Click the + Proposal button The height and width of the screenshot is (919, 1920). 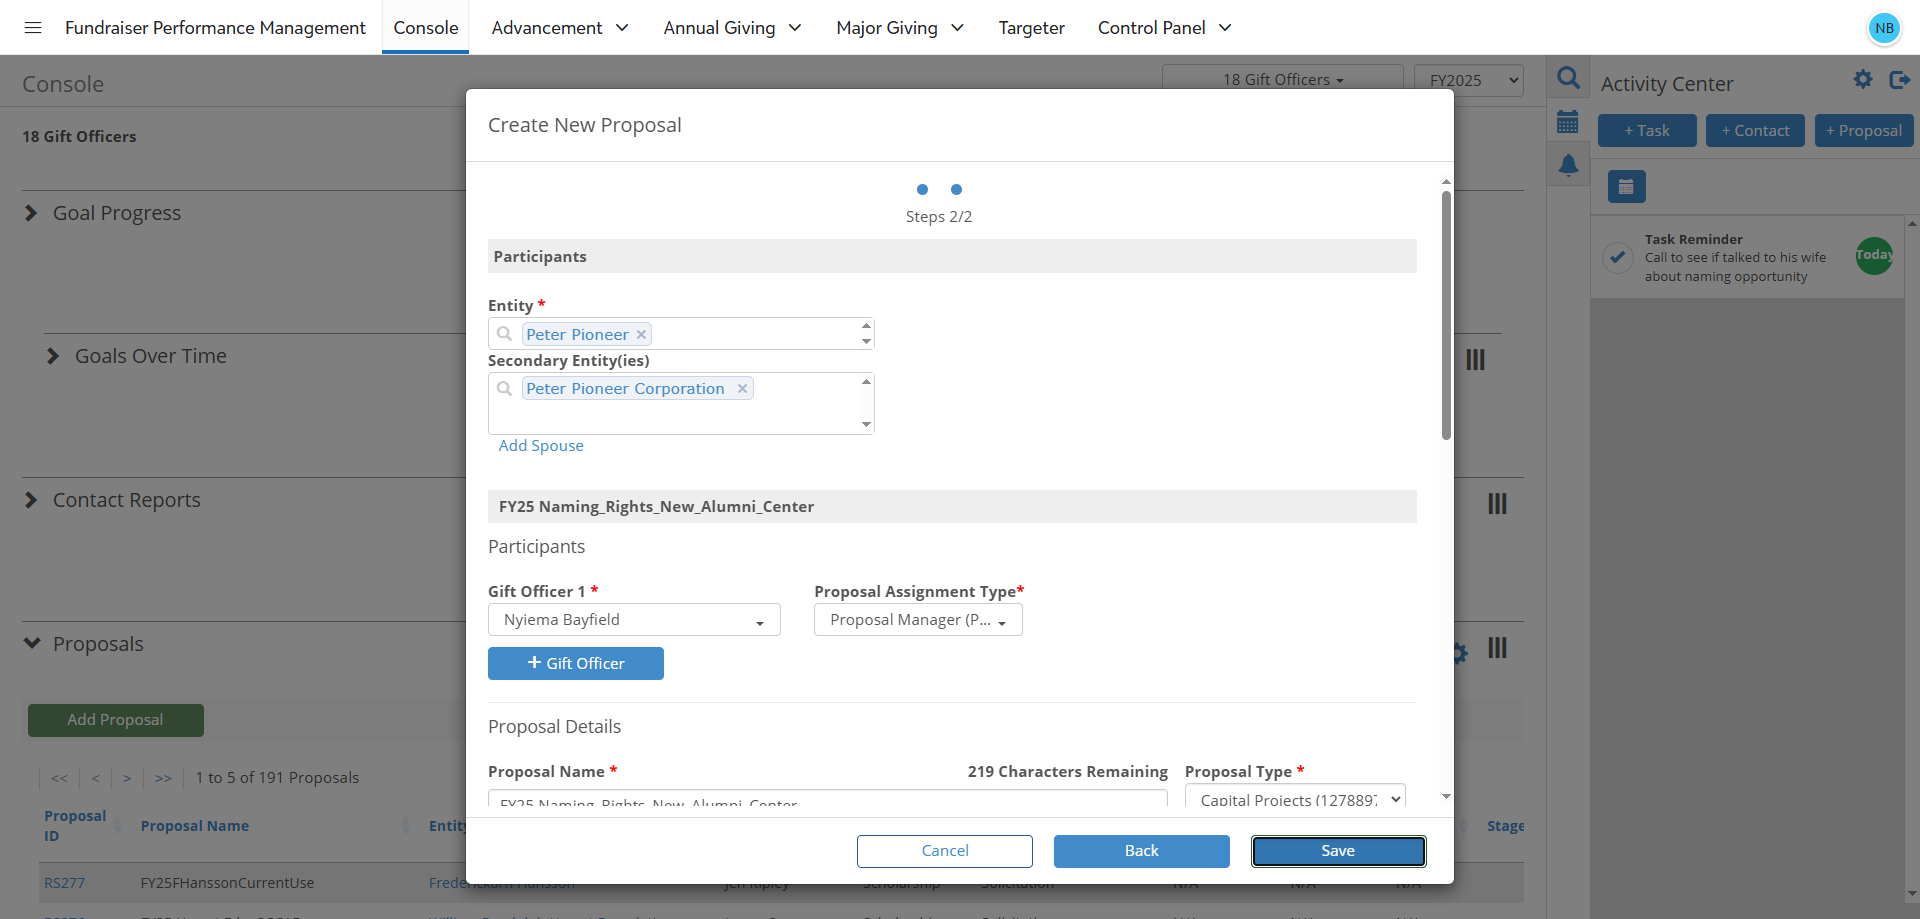click(1864, 131)
